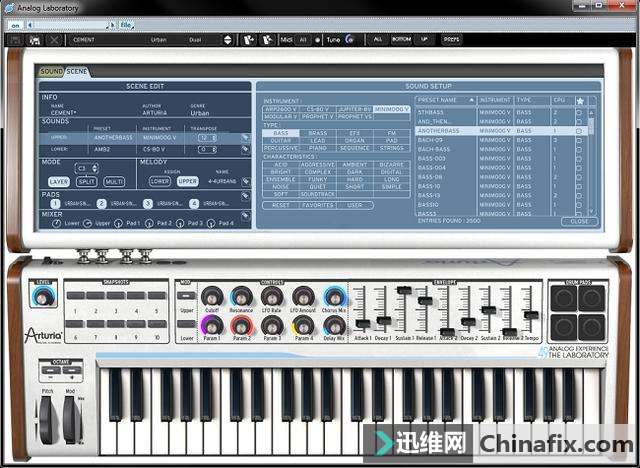The height and width of the screenshot is (468, 640).
Task: Select the SPLIT mode
Action: pyautogui.click(x=87, y=182)
